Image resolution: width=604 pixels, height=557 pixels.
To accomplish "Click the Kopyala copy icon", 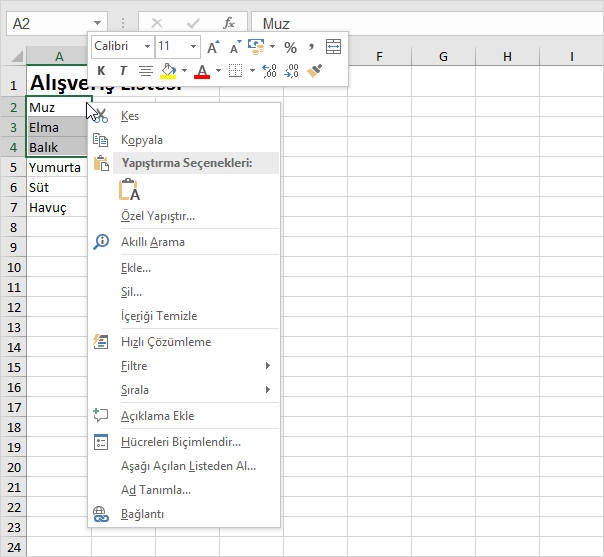I will [101, 140].
